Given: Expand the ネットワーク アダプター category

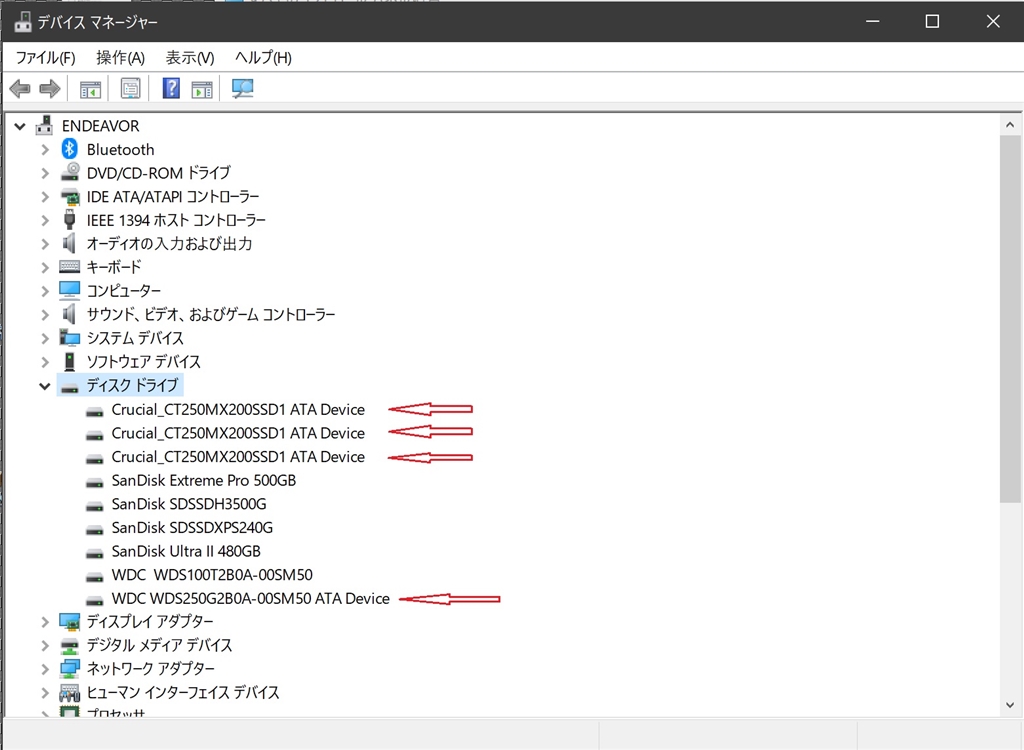Looking at the screenshot, I should click(x=44, y=669).
